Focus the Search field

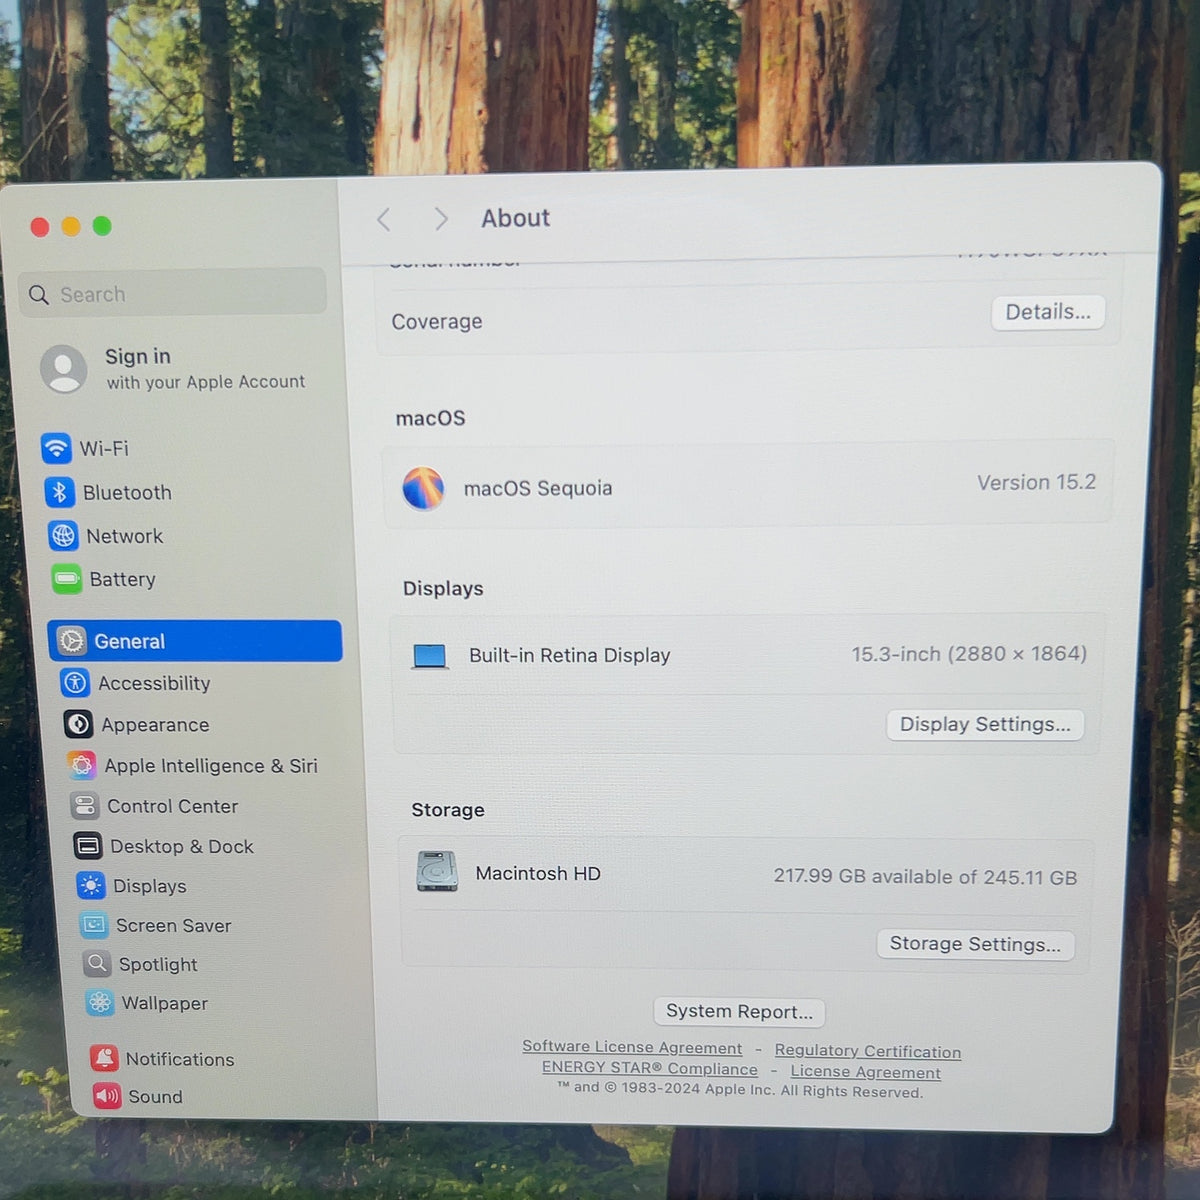pyautogui.click(x=172, y=293)
